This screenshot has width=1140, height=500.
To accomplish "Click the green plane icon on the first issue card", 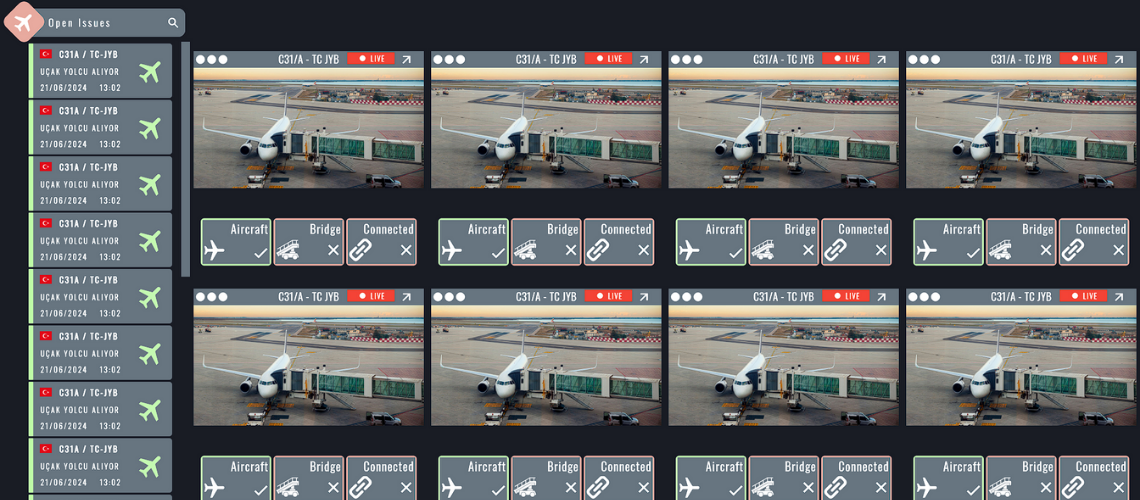I will (150, 72).
